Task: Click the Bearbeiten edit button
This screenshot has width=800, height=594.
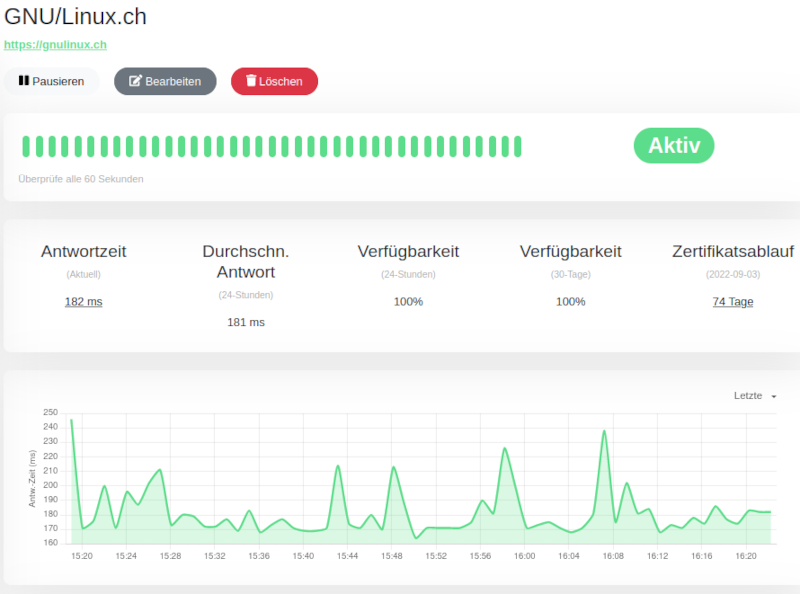Action: (x=165, y=81)
